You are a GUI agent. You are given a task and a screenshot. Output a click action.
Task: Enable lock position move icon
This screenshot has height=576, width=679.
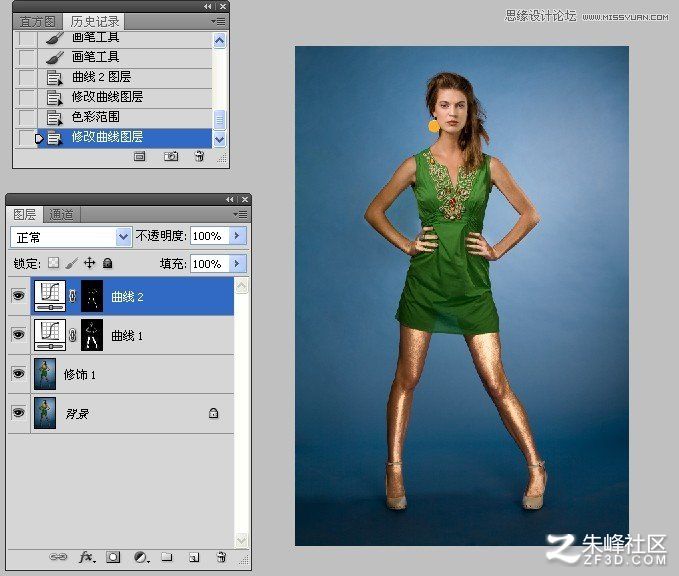[x=89, y=262]
